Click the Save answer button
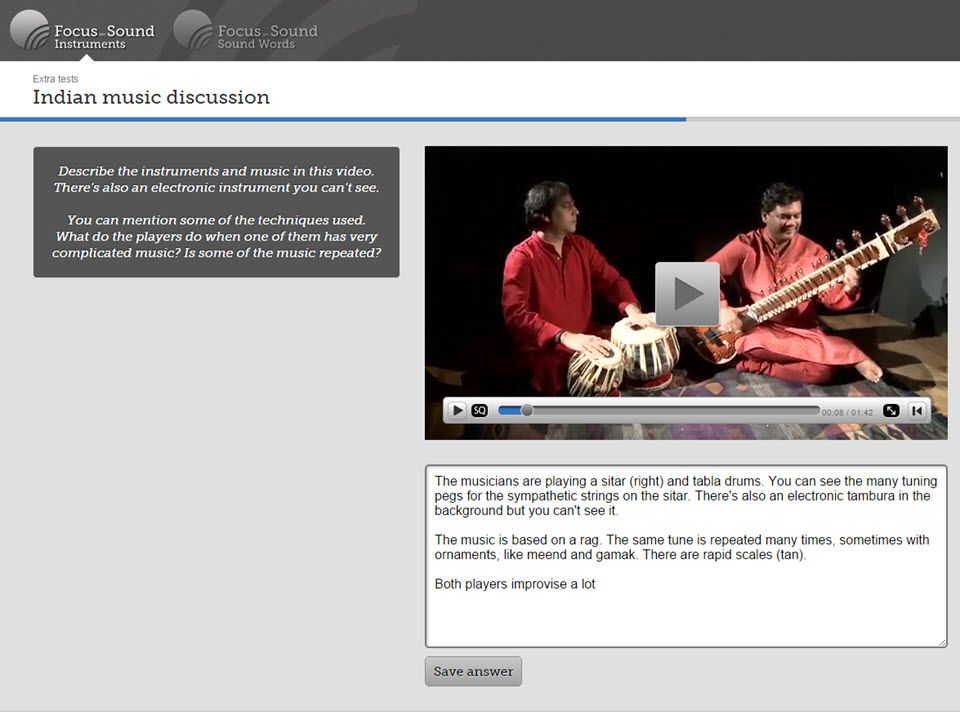The image size is (960, 716). [473, 671]
